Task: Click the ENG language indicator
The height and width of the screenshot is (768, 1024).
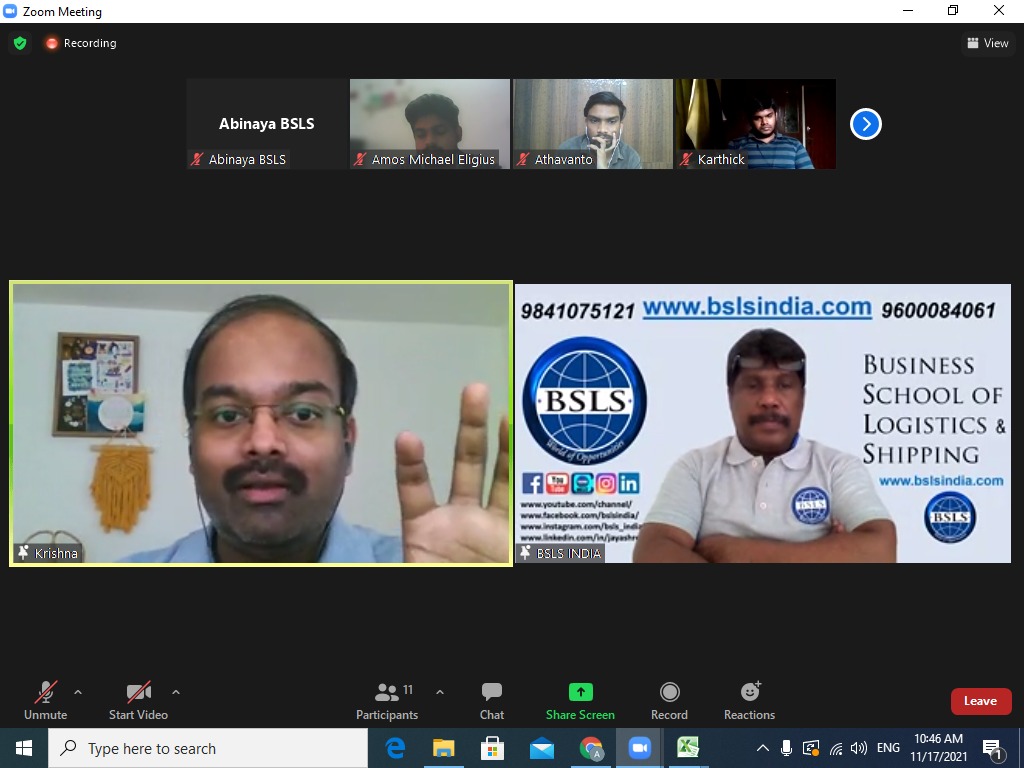Action: point(888,748)
